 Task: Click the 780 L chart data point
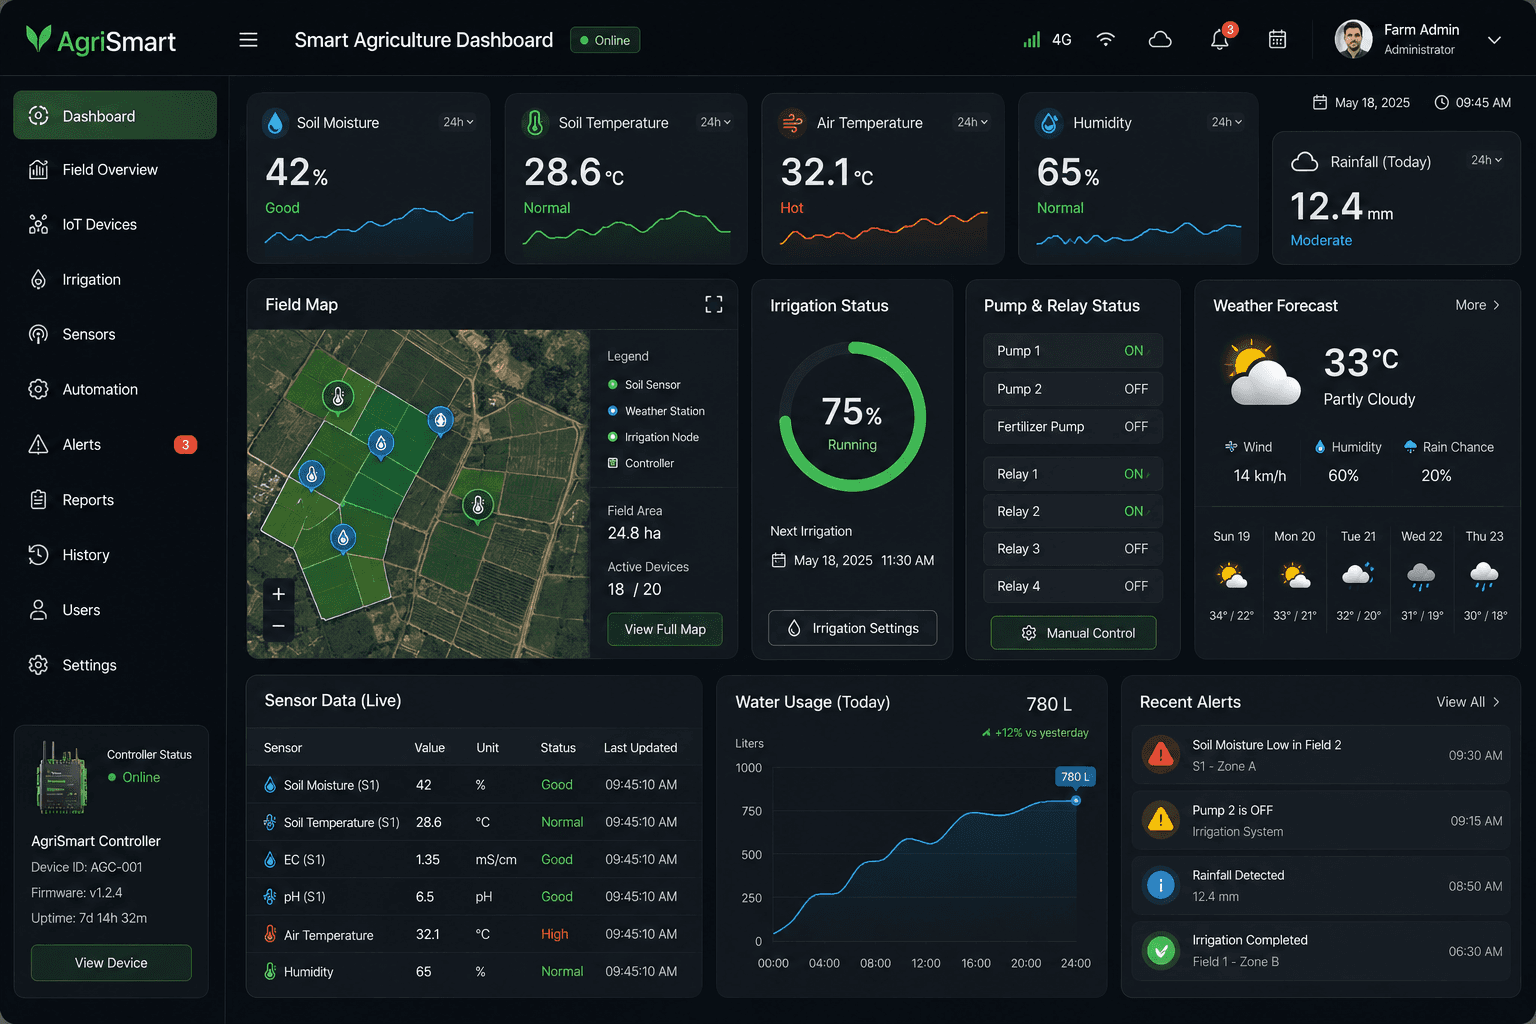click(1076, 800)
